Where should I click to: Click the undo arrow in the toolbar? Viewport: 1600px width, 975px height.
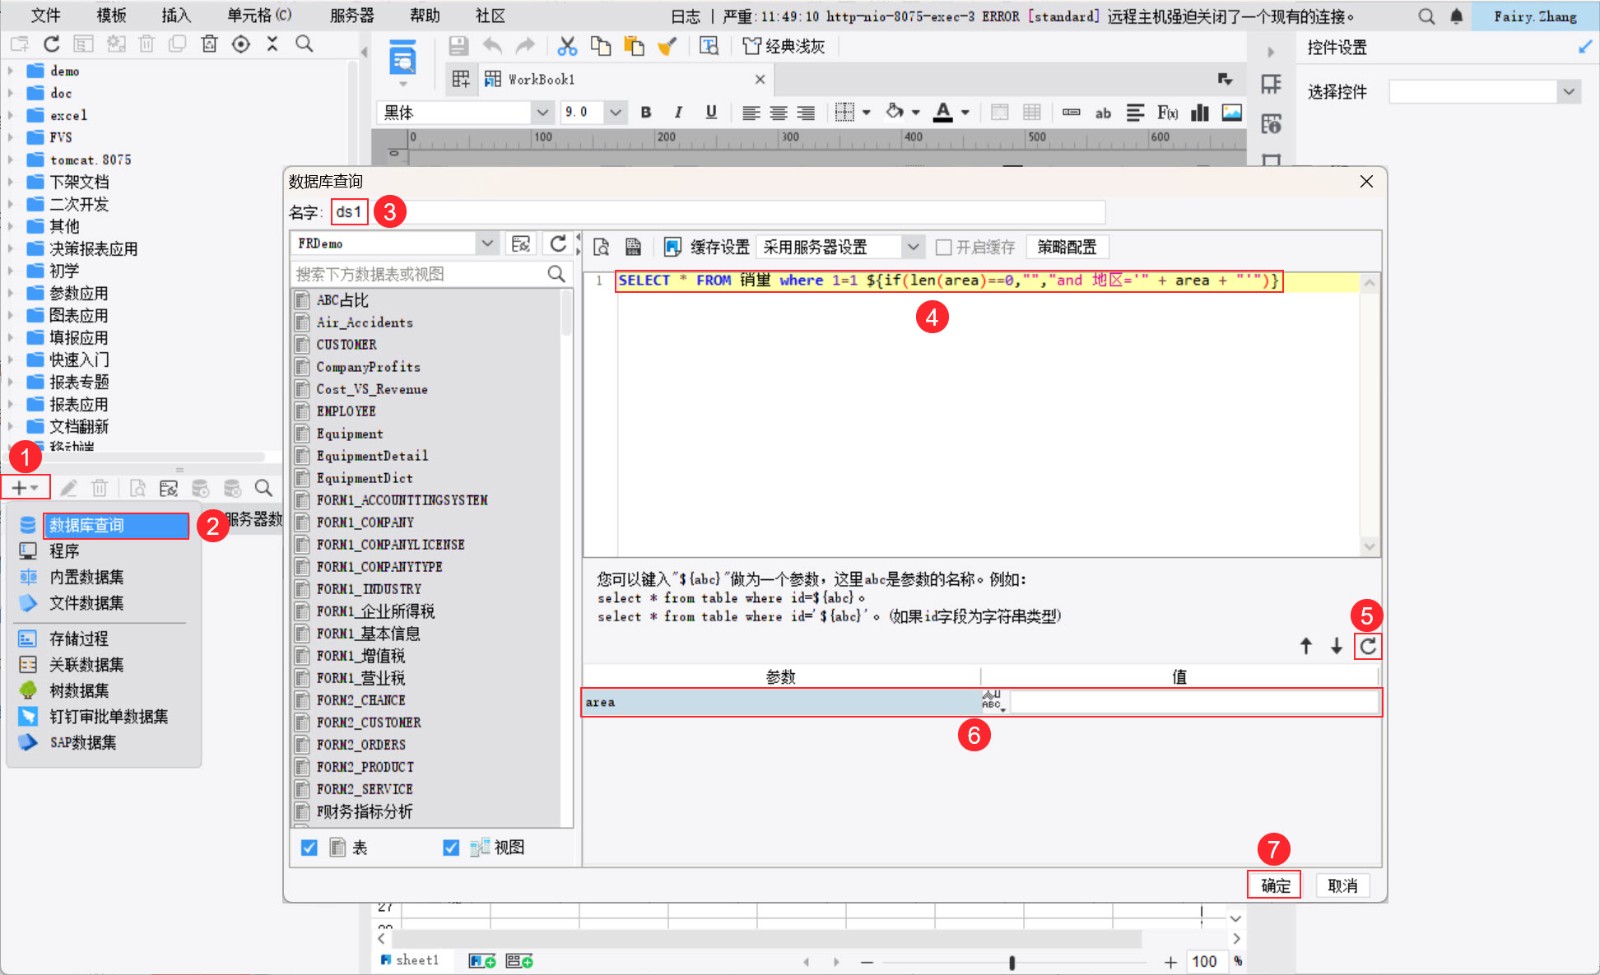coord(492,46)
